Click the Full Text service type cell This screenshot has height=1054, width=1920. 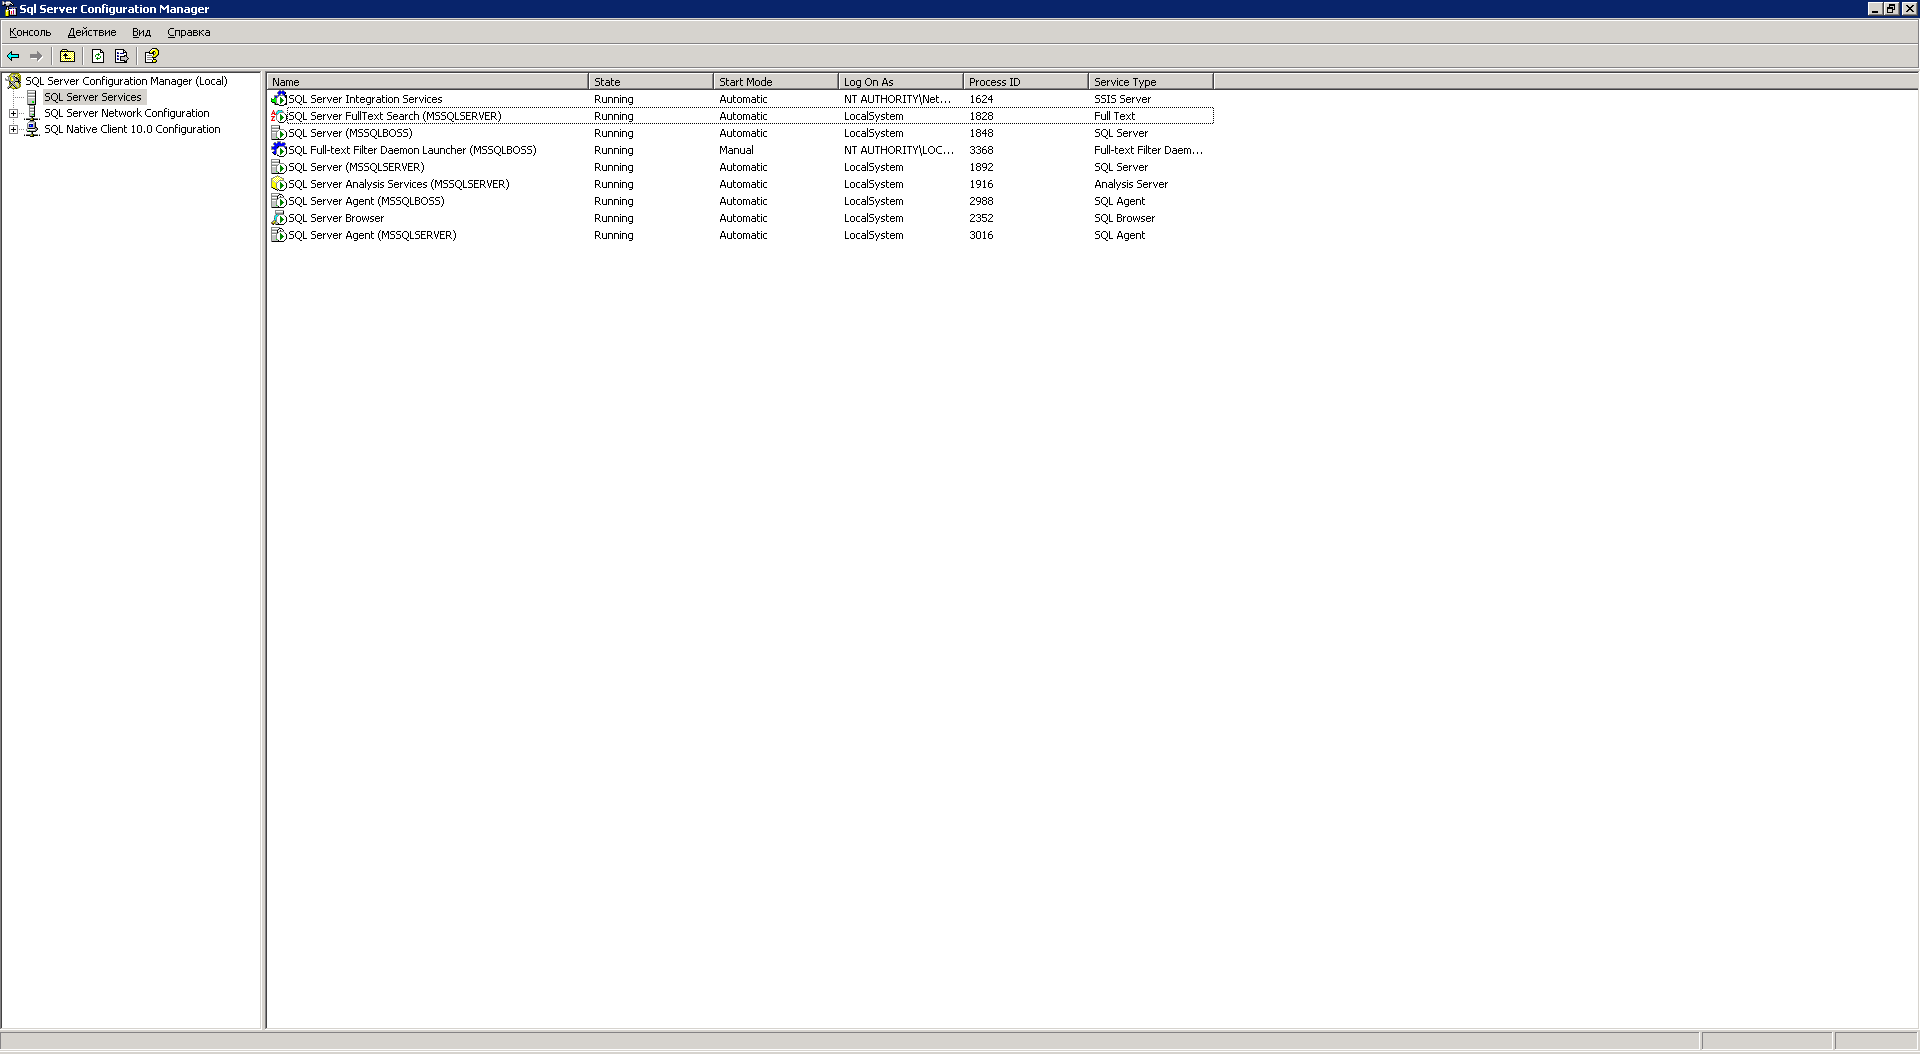click(1114, 116)
